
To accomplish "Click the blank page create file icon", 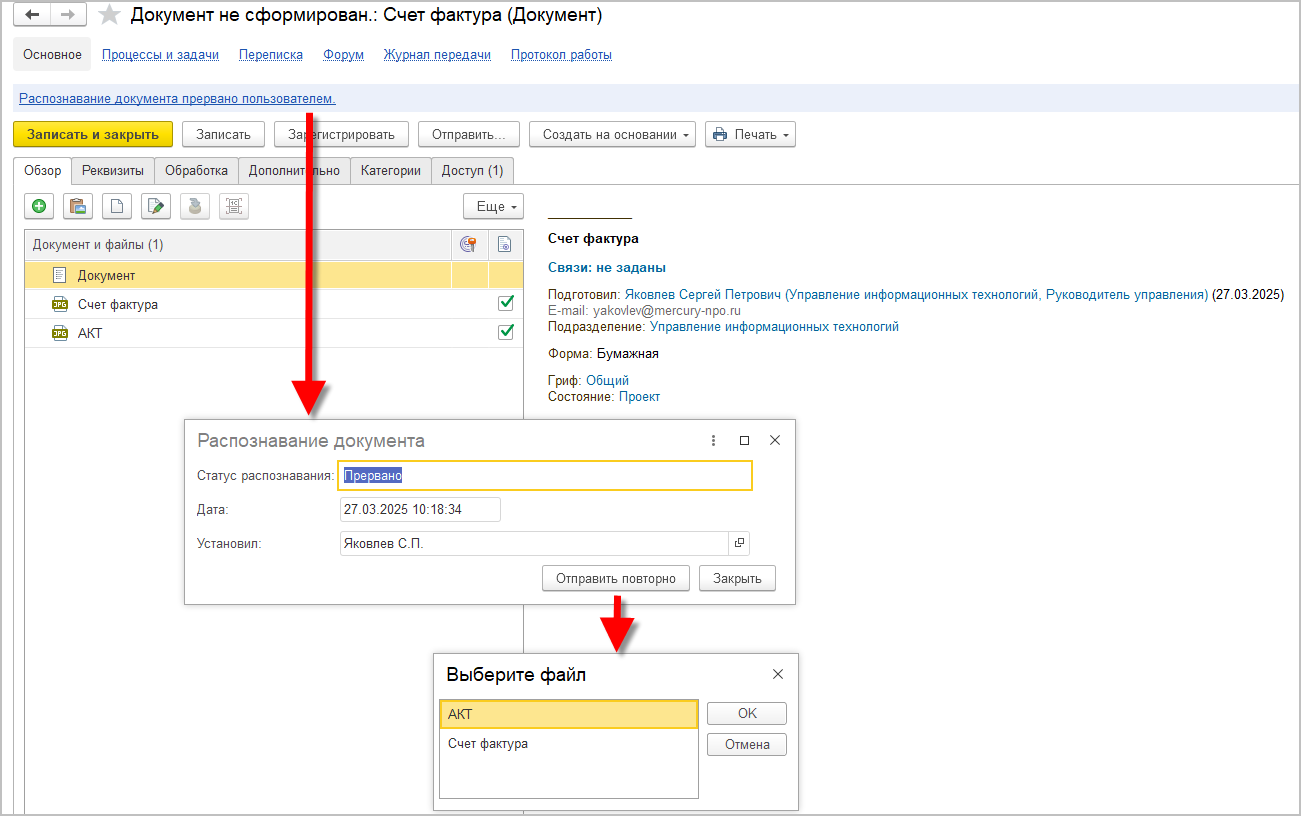I will (117, 207).
